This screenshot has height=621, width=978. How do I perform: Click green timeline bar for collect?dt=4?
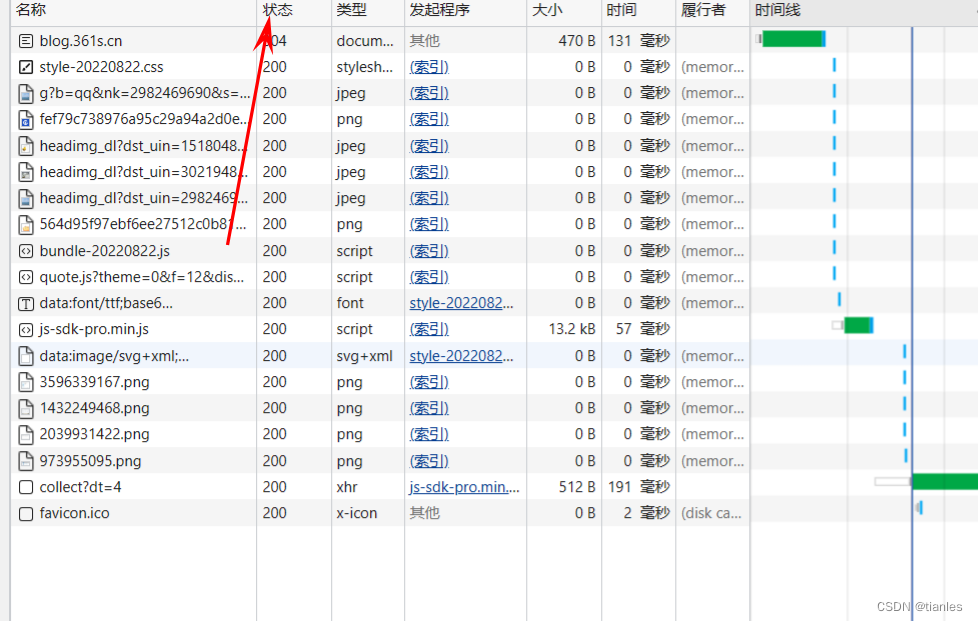coord(944,481)
